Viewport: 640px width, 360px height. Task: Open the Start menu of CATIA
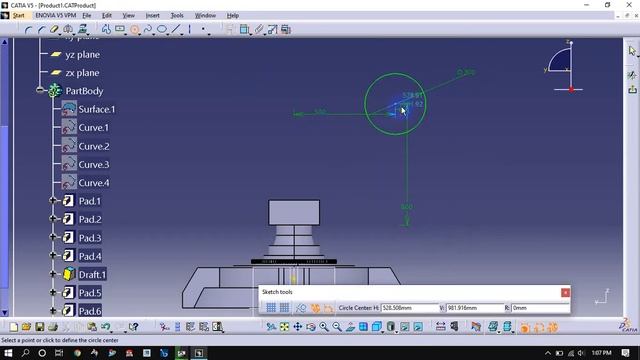[x=18, y=16]
